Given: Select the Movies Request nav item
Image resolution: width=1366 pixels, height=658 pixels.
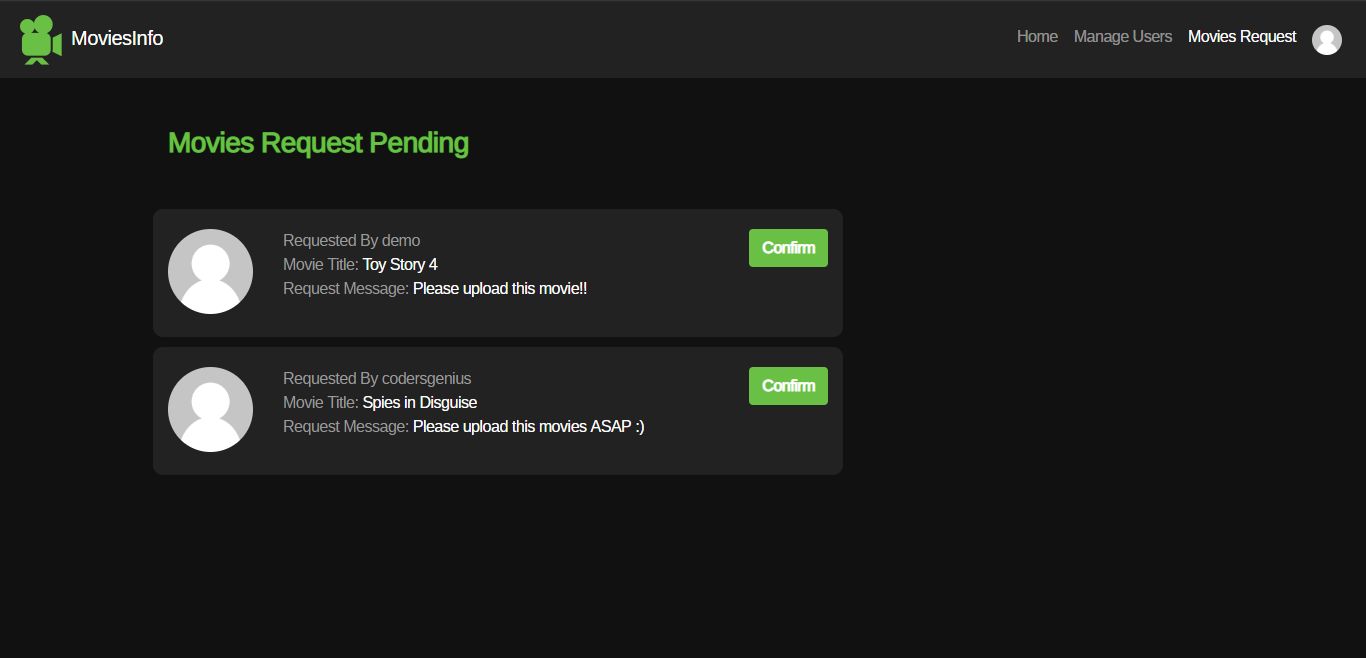Looking at the screenshot, I should (1241, 37).
